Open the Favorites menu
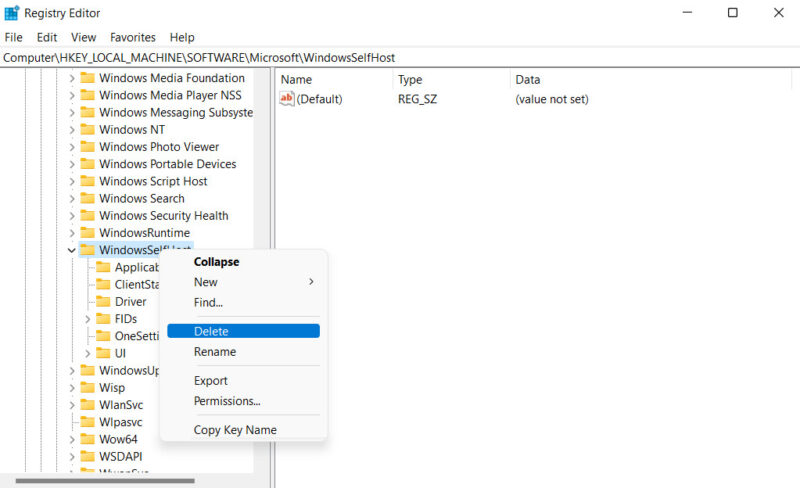 (x=133, y=37)
